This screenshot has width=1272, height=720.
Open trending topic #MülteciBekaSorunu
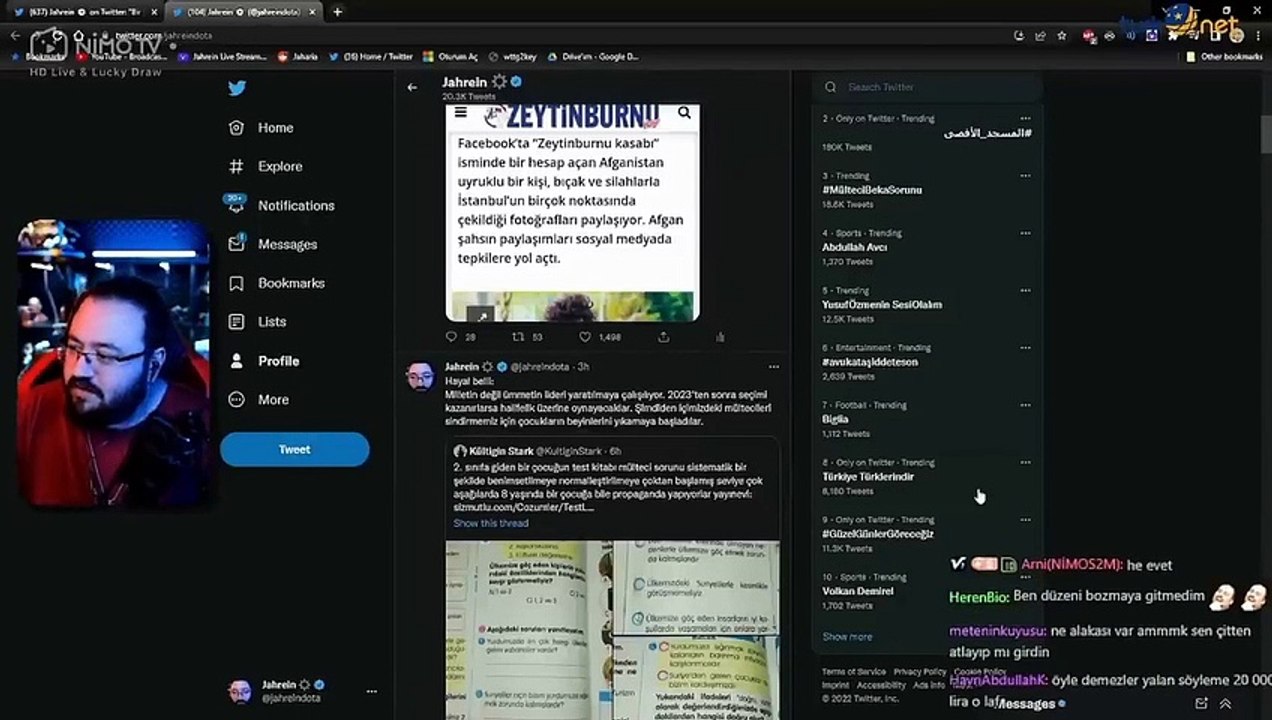point(871,190)
